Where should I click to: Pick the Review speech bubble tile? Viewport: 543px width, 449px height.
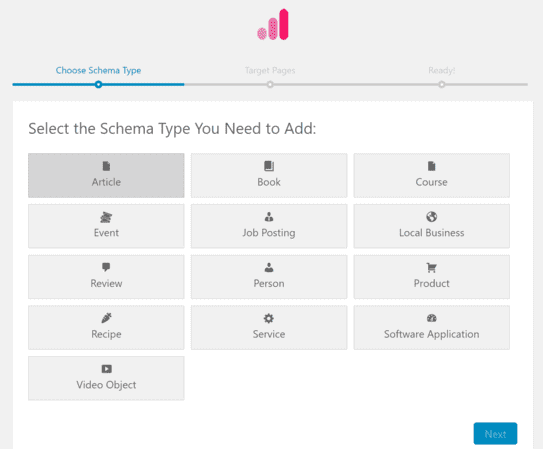106,277
